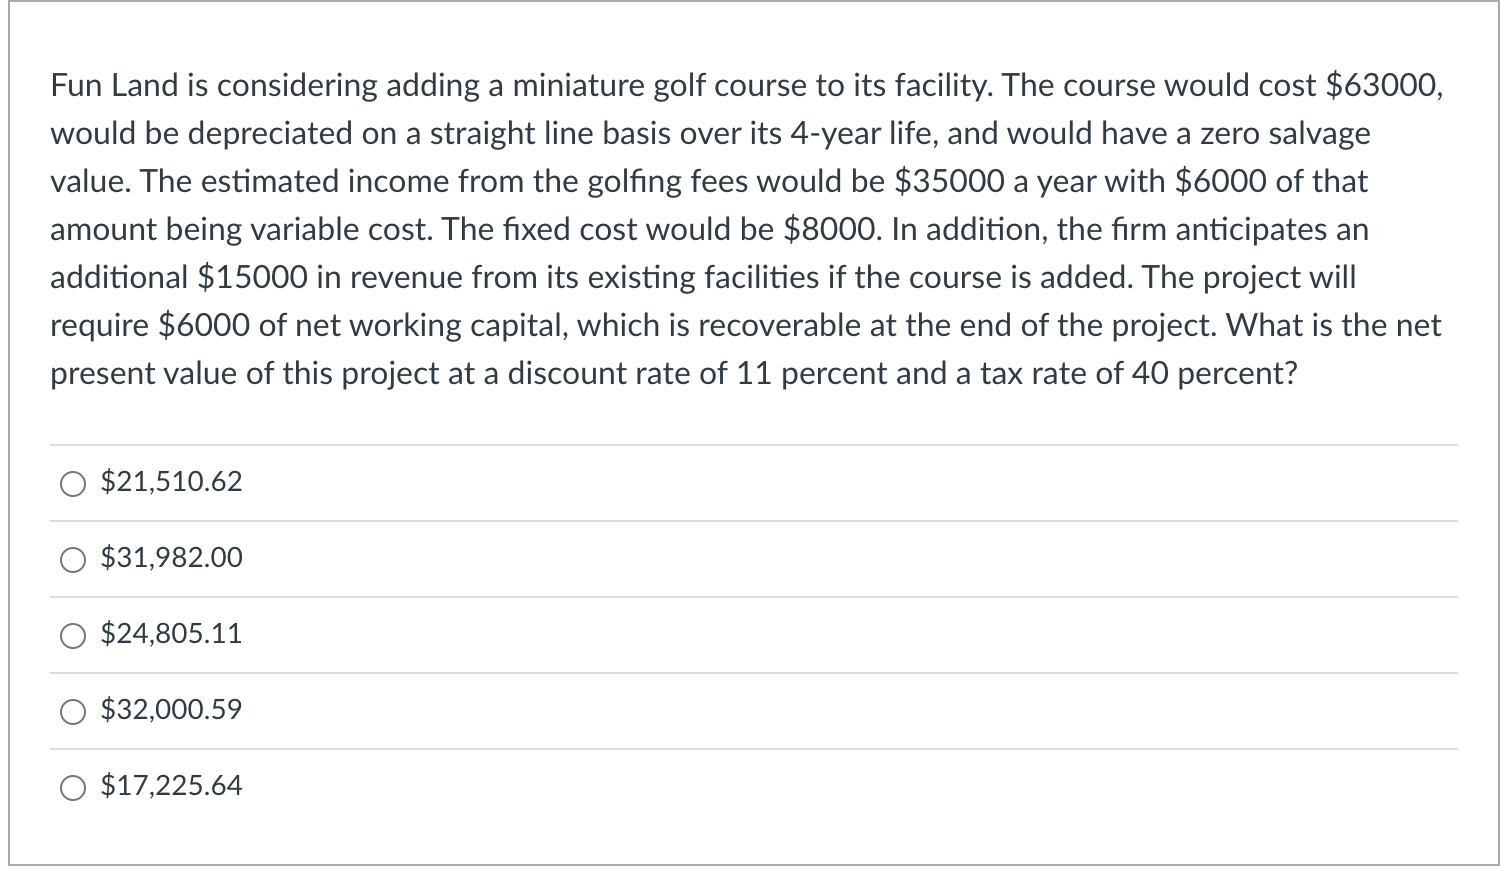Click the radio circle beside $17,225.64

point(71,787)
